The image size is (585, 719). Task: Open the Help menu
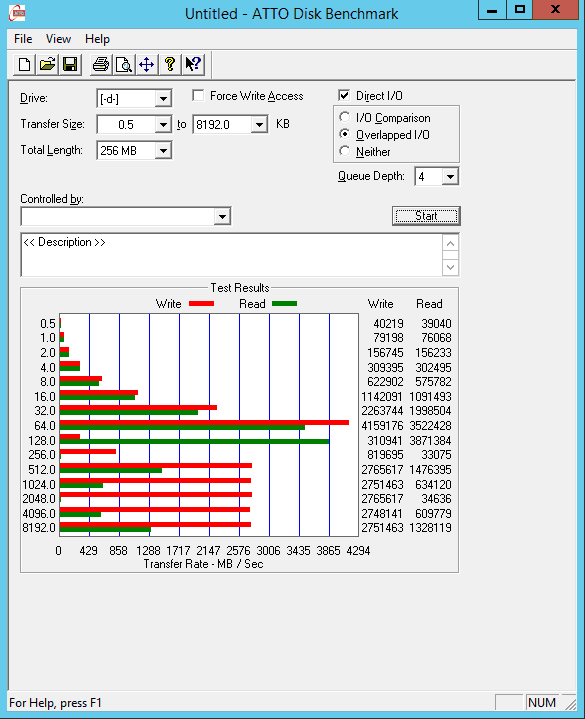tap(97, 39)
